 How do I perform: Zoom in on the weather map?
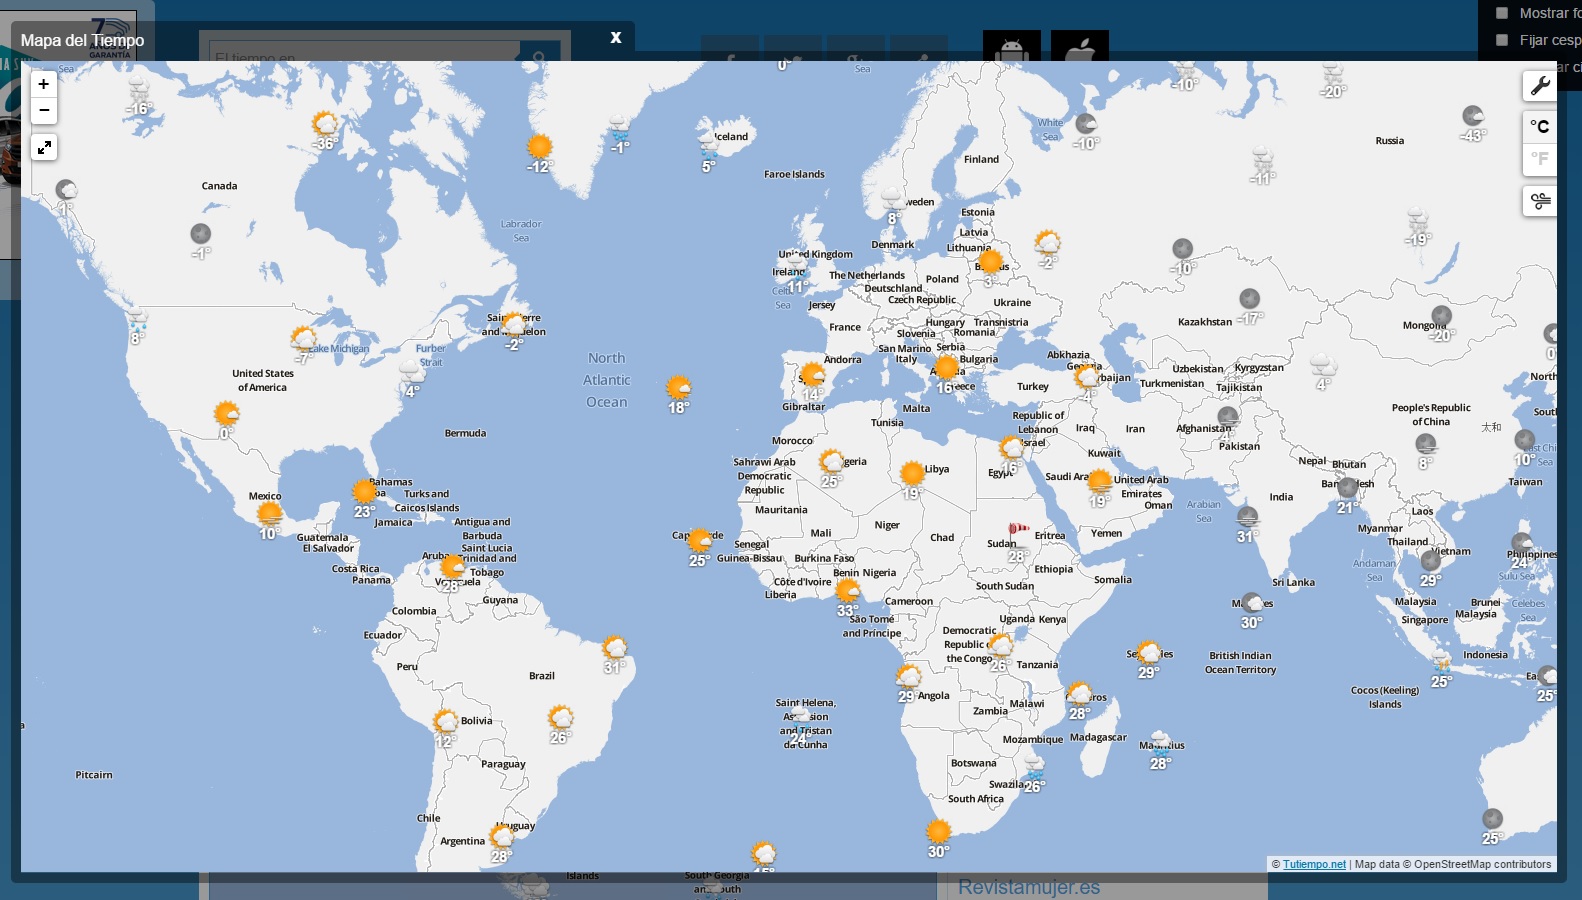pos(44,84)
